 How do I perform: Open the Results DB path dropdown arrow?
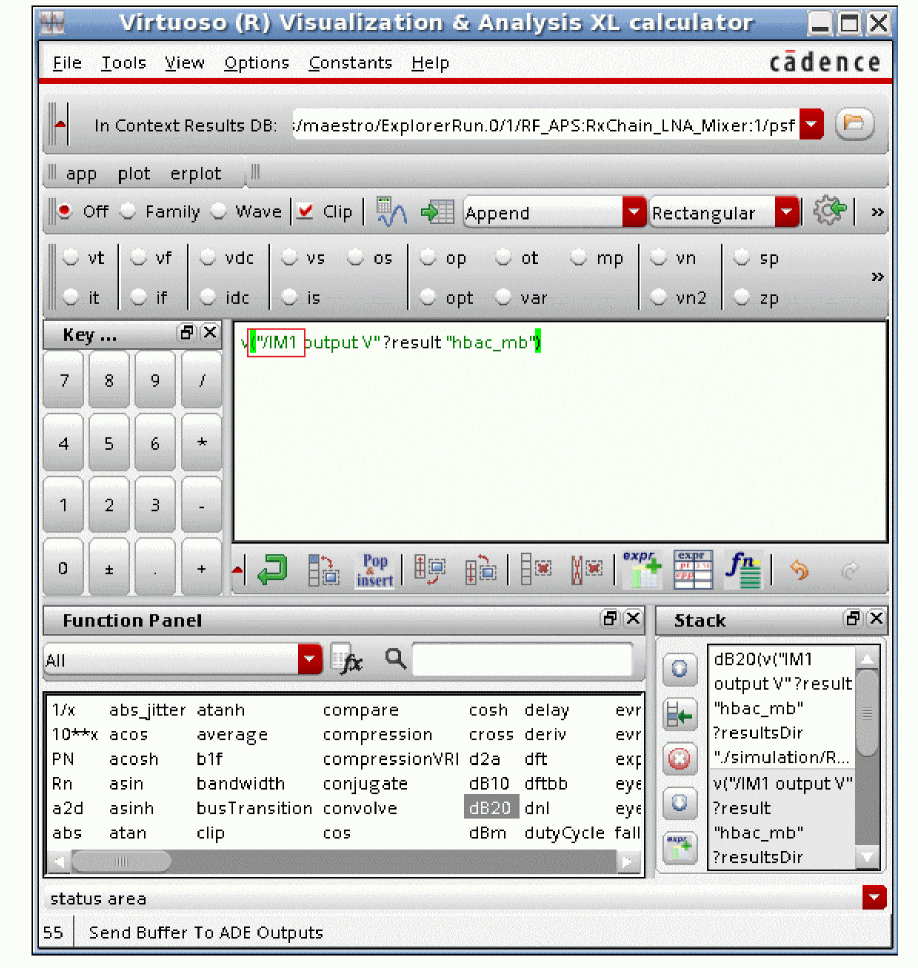coord(812,124)
